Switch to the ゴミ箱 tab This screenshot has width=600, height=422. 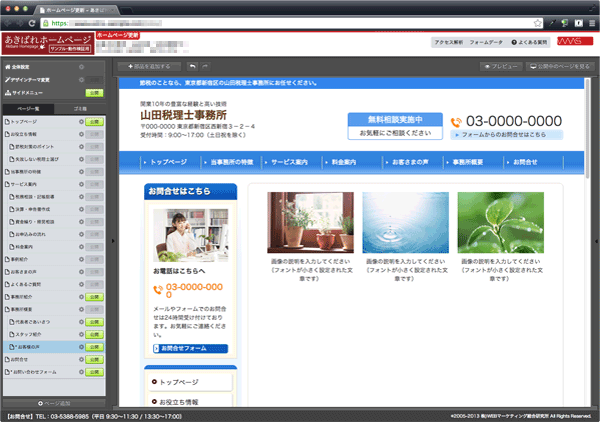[81, 107]
